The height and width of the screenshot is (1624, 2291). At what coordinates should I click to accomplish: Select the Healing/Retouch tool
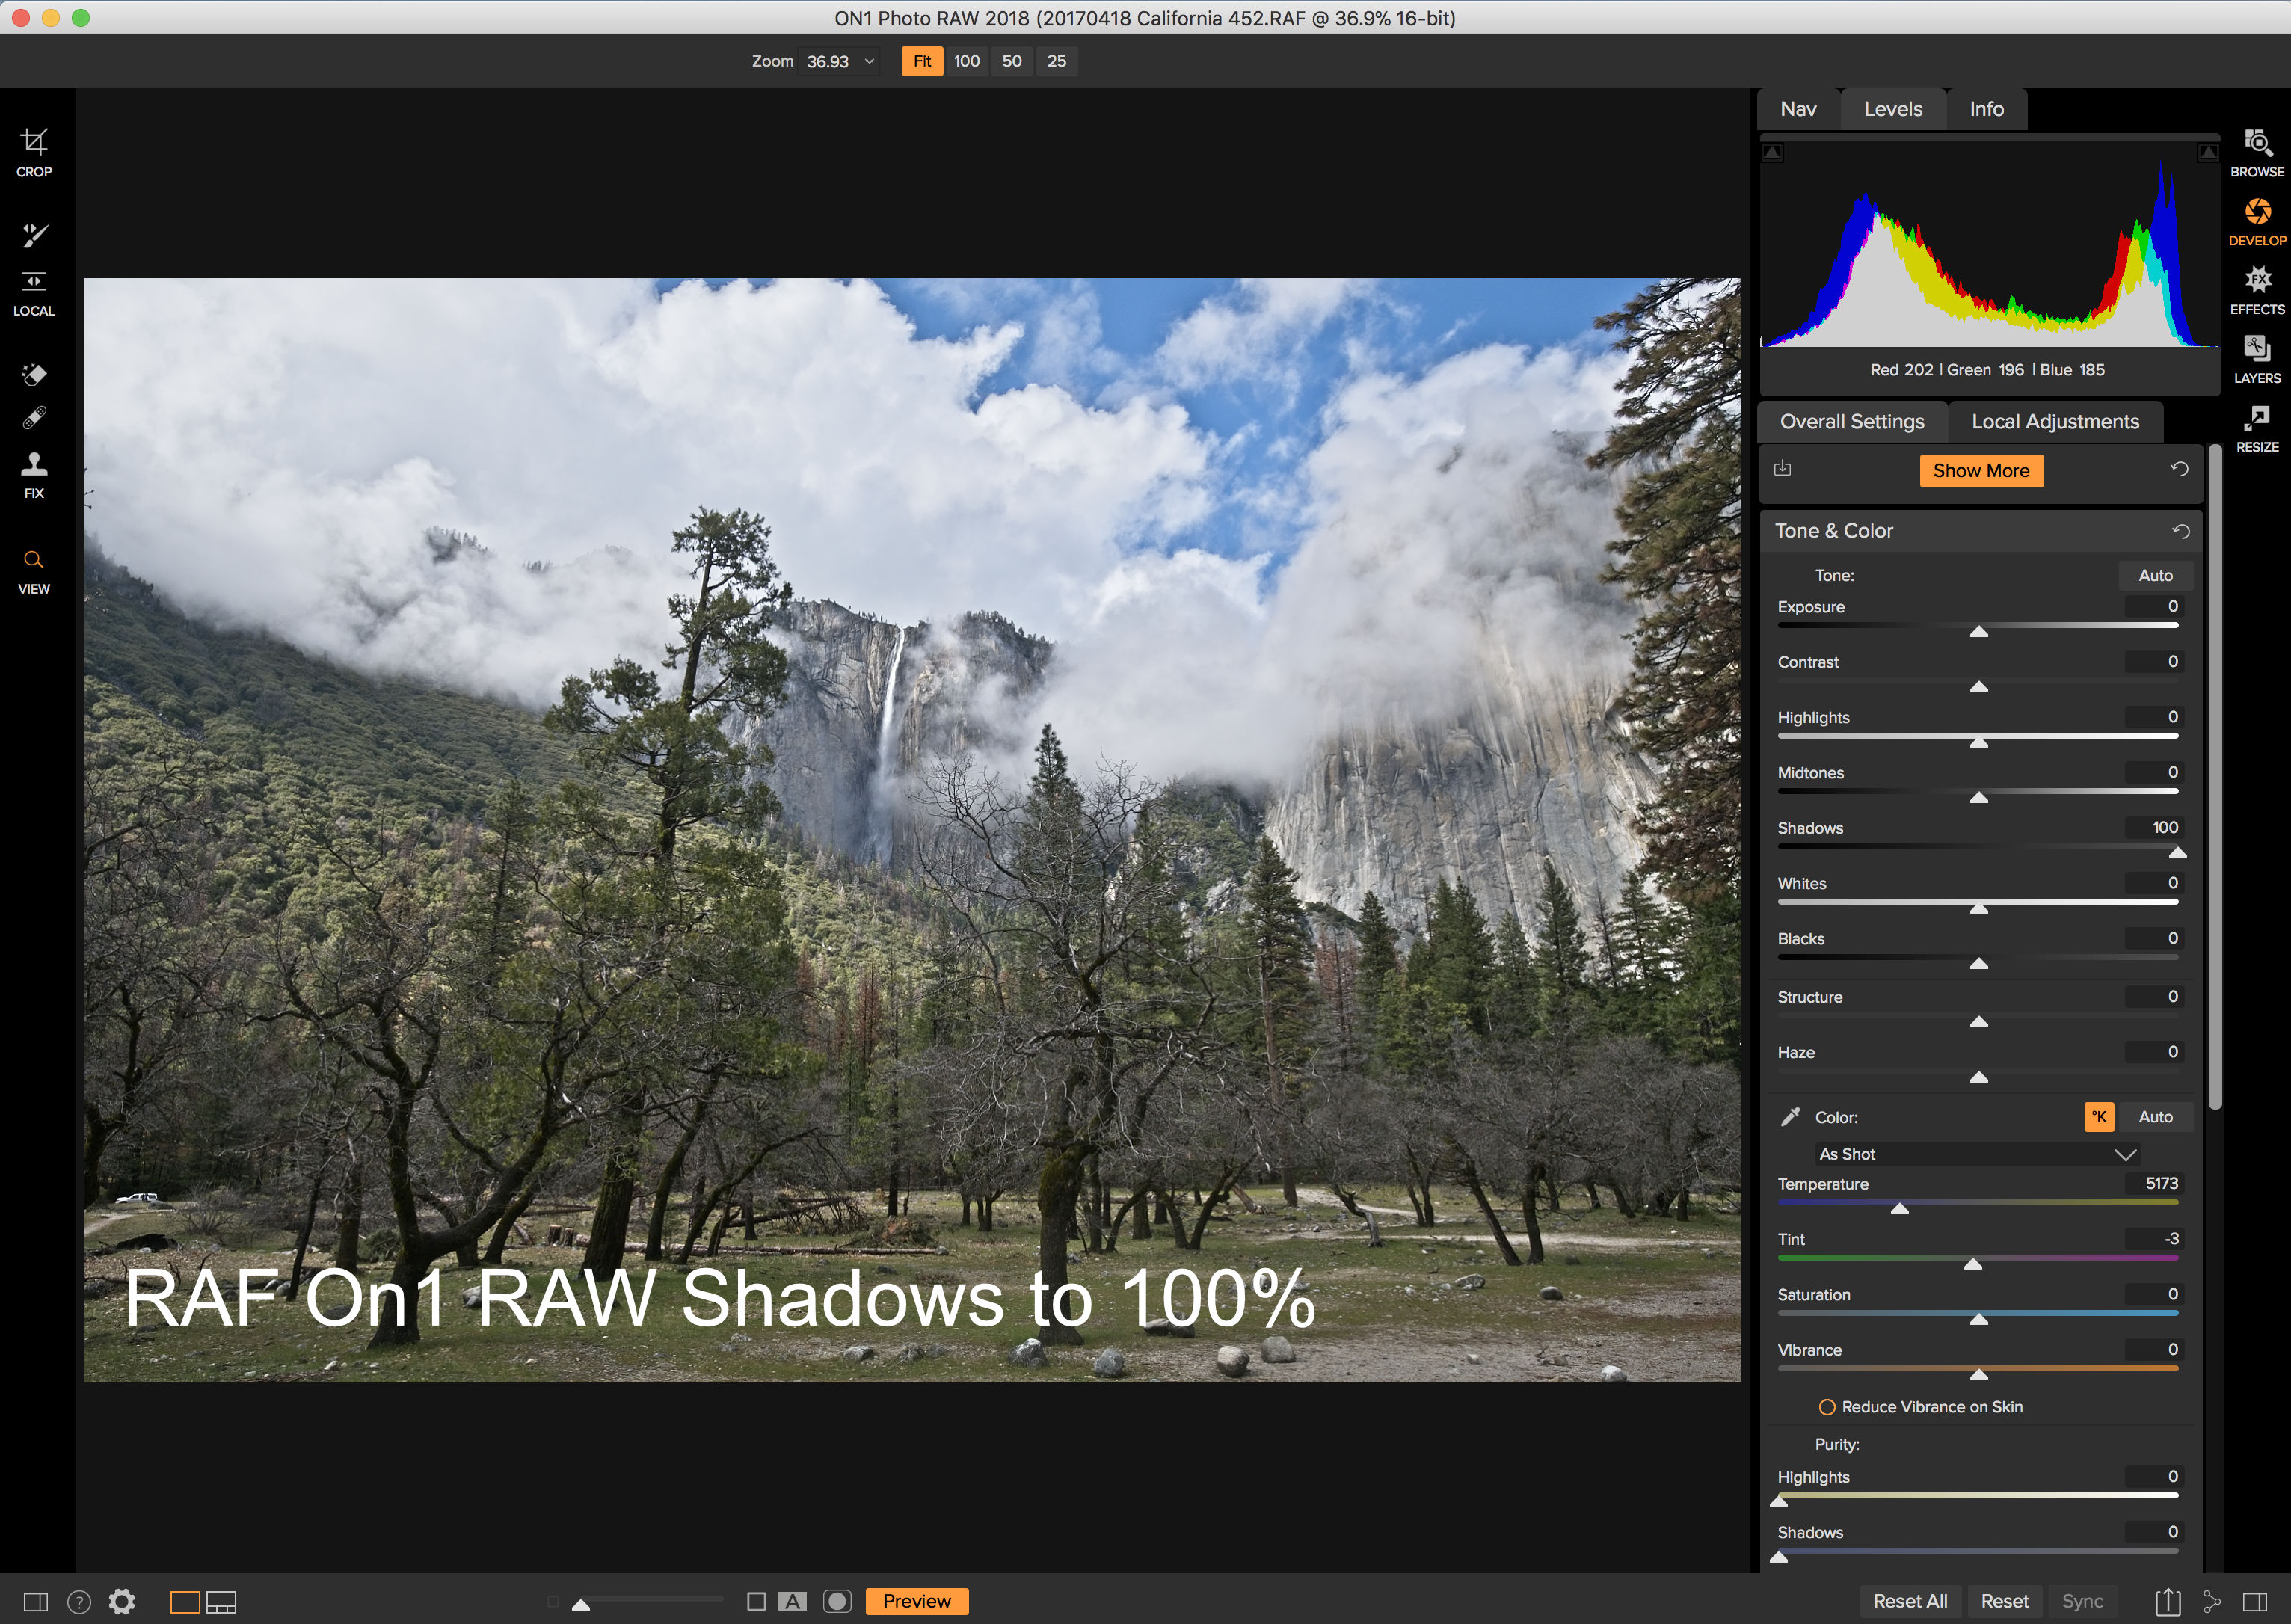coord(34,422)
